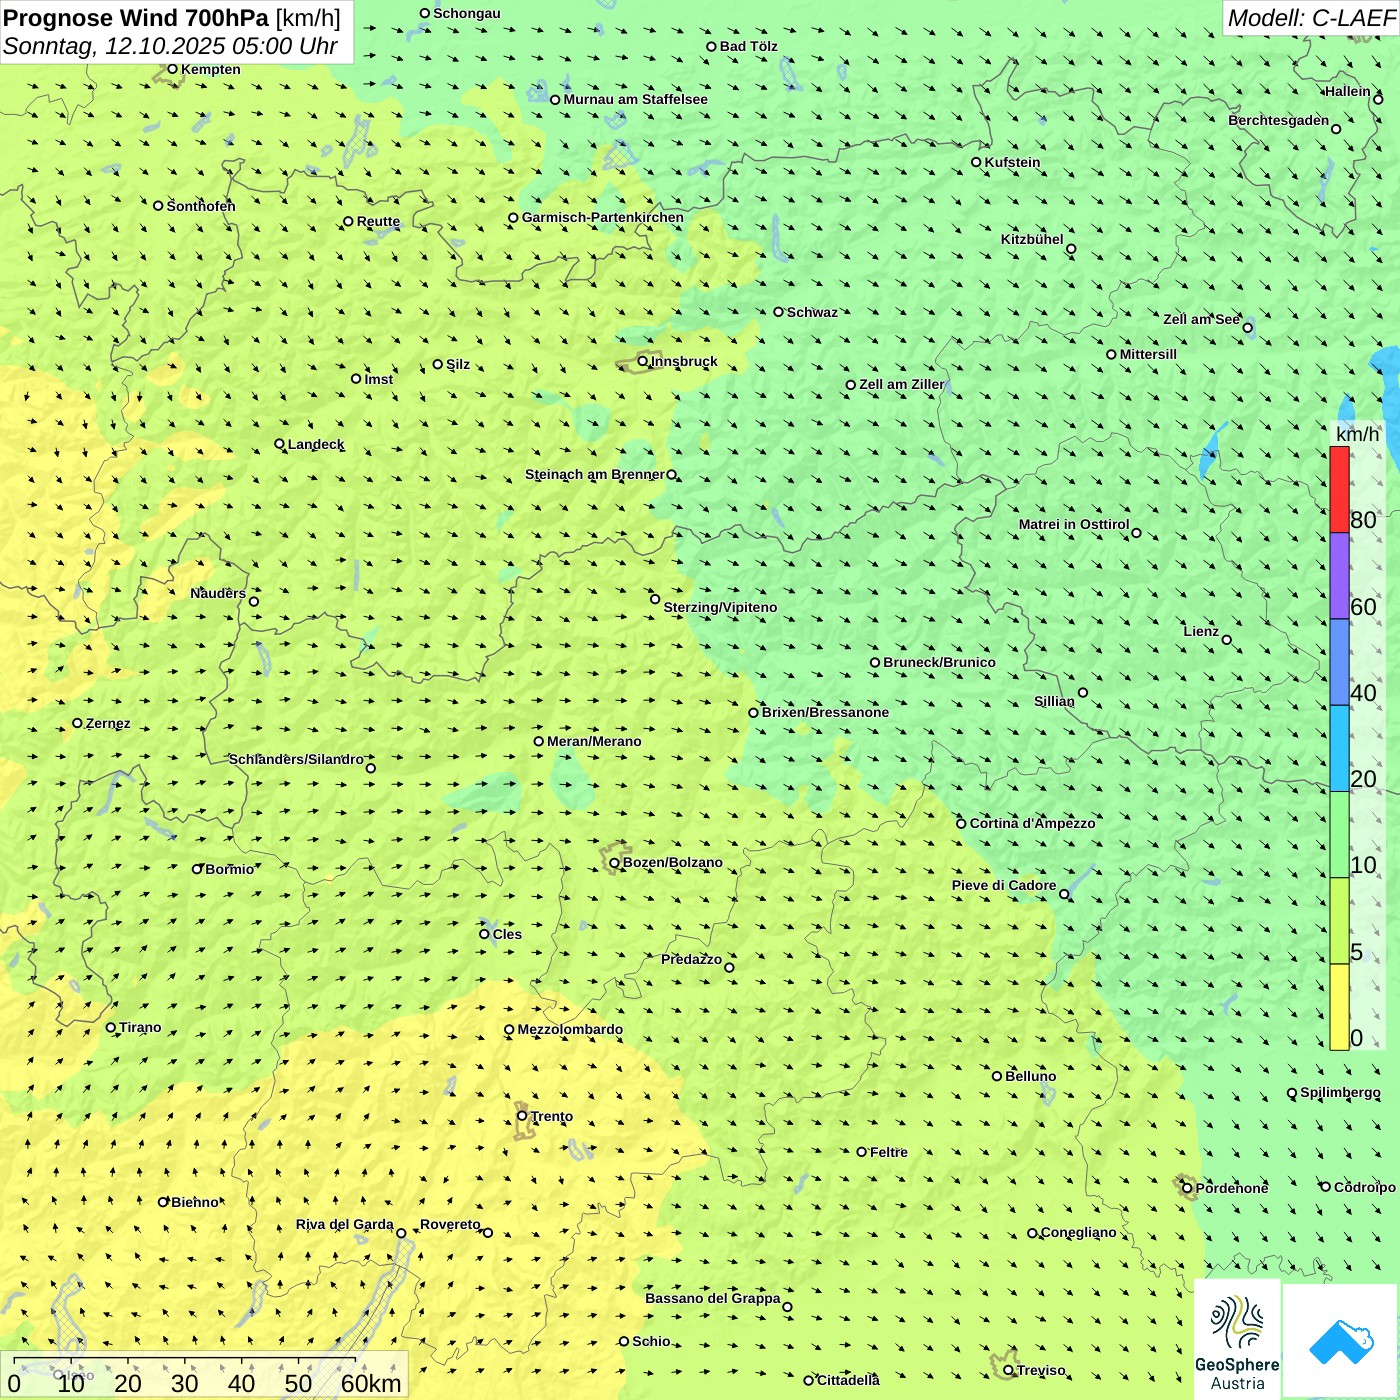This screenshot has width=1400, height=1400.
Task: Click the Kempten city label
Action: point(211,69)
